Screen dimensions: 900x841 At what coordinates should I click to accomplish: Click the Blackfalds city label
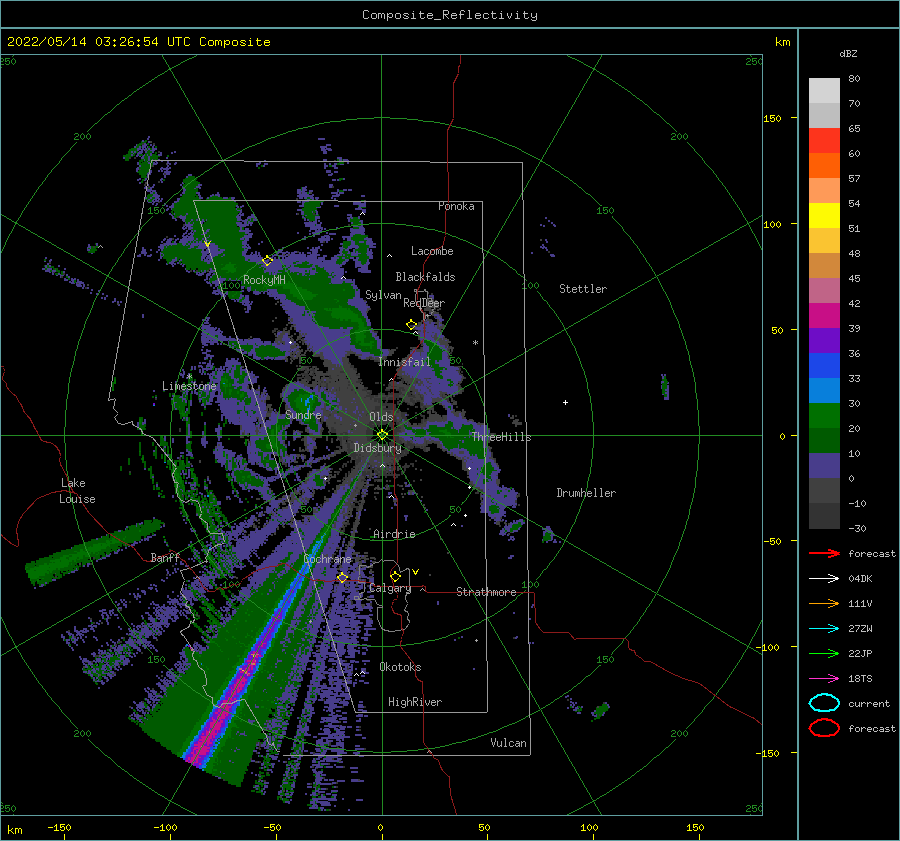425,277
